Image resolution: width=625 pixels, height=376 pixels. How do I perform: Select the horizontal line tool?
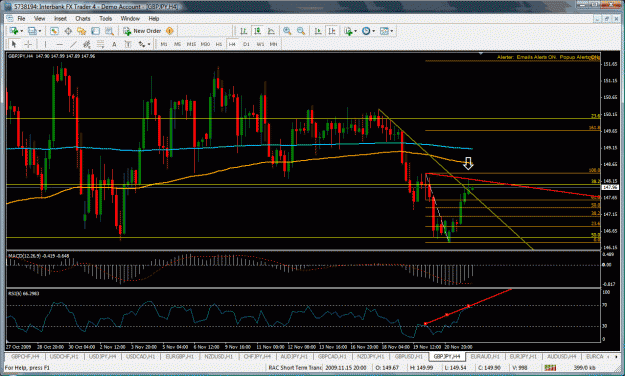click(x=59, y=44)
